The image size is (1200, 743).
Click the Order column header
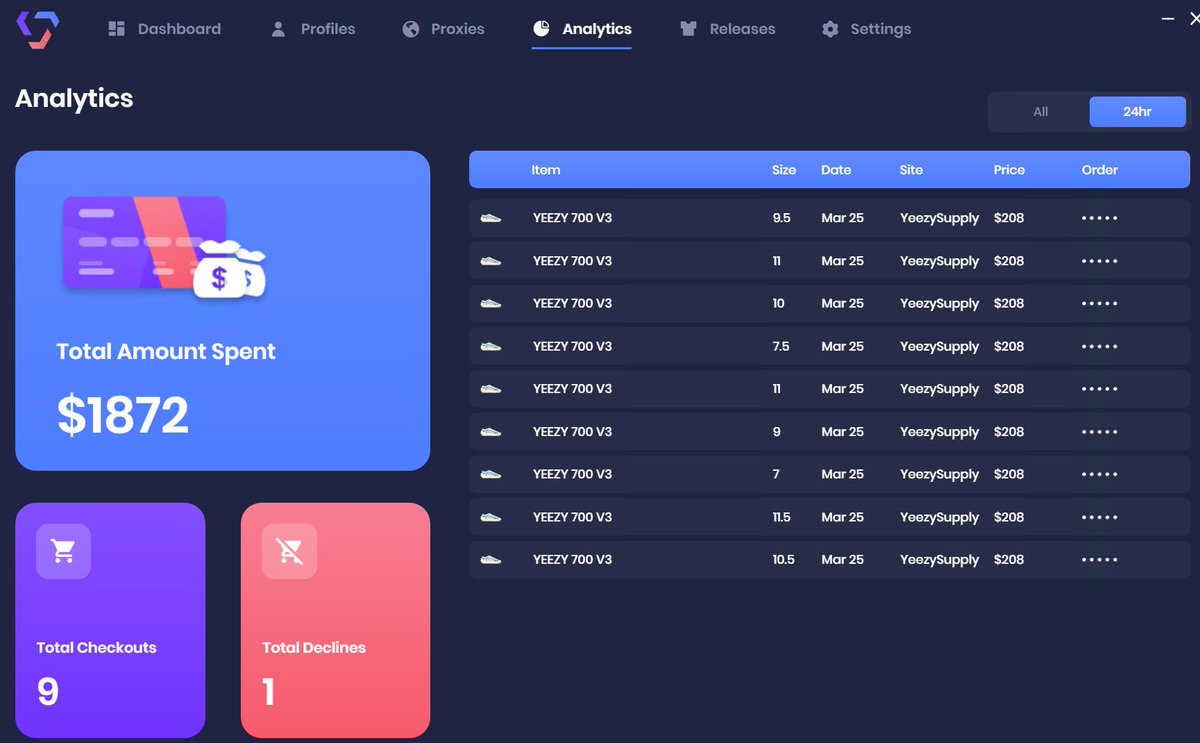coord(1100,170)
